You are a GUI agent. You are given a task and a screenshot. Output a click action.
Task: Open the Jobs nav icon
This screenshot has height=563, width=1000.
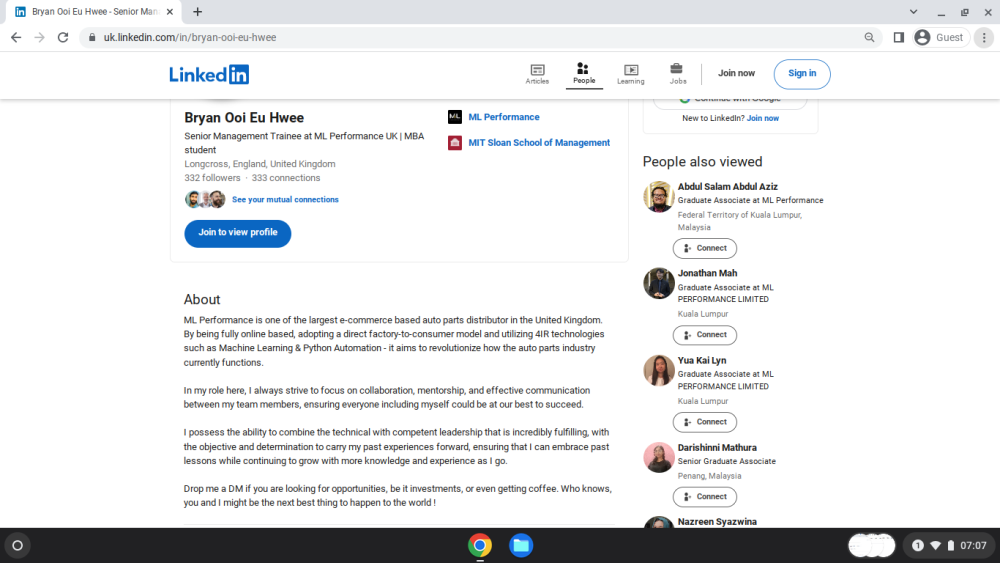pyautogui.click(x=677, y=74)
